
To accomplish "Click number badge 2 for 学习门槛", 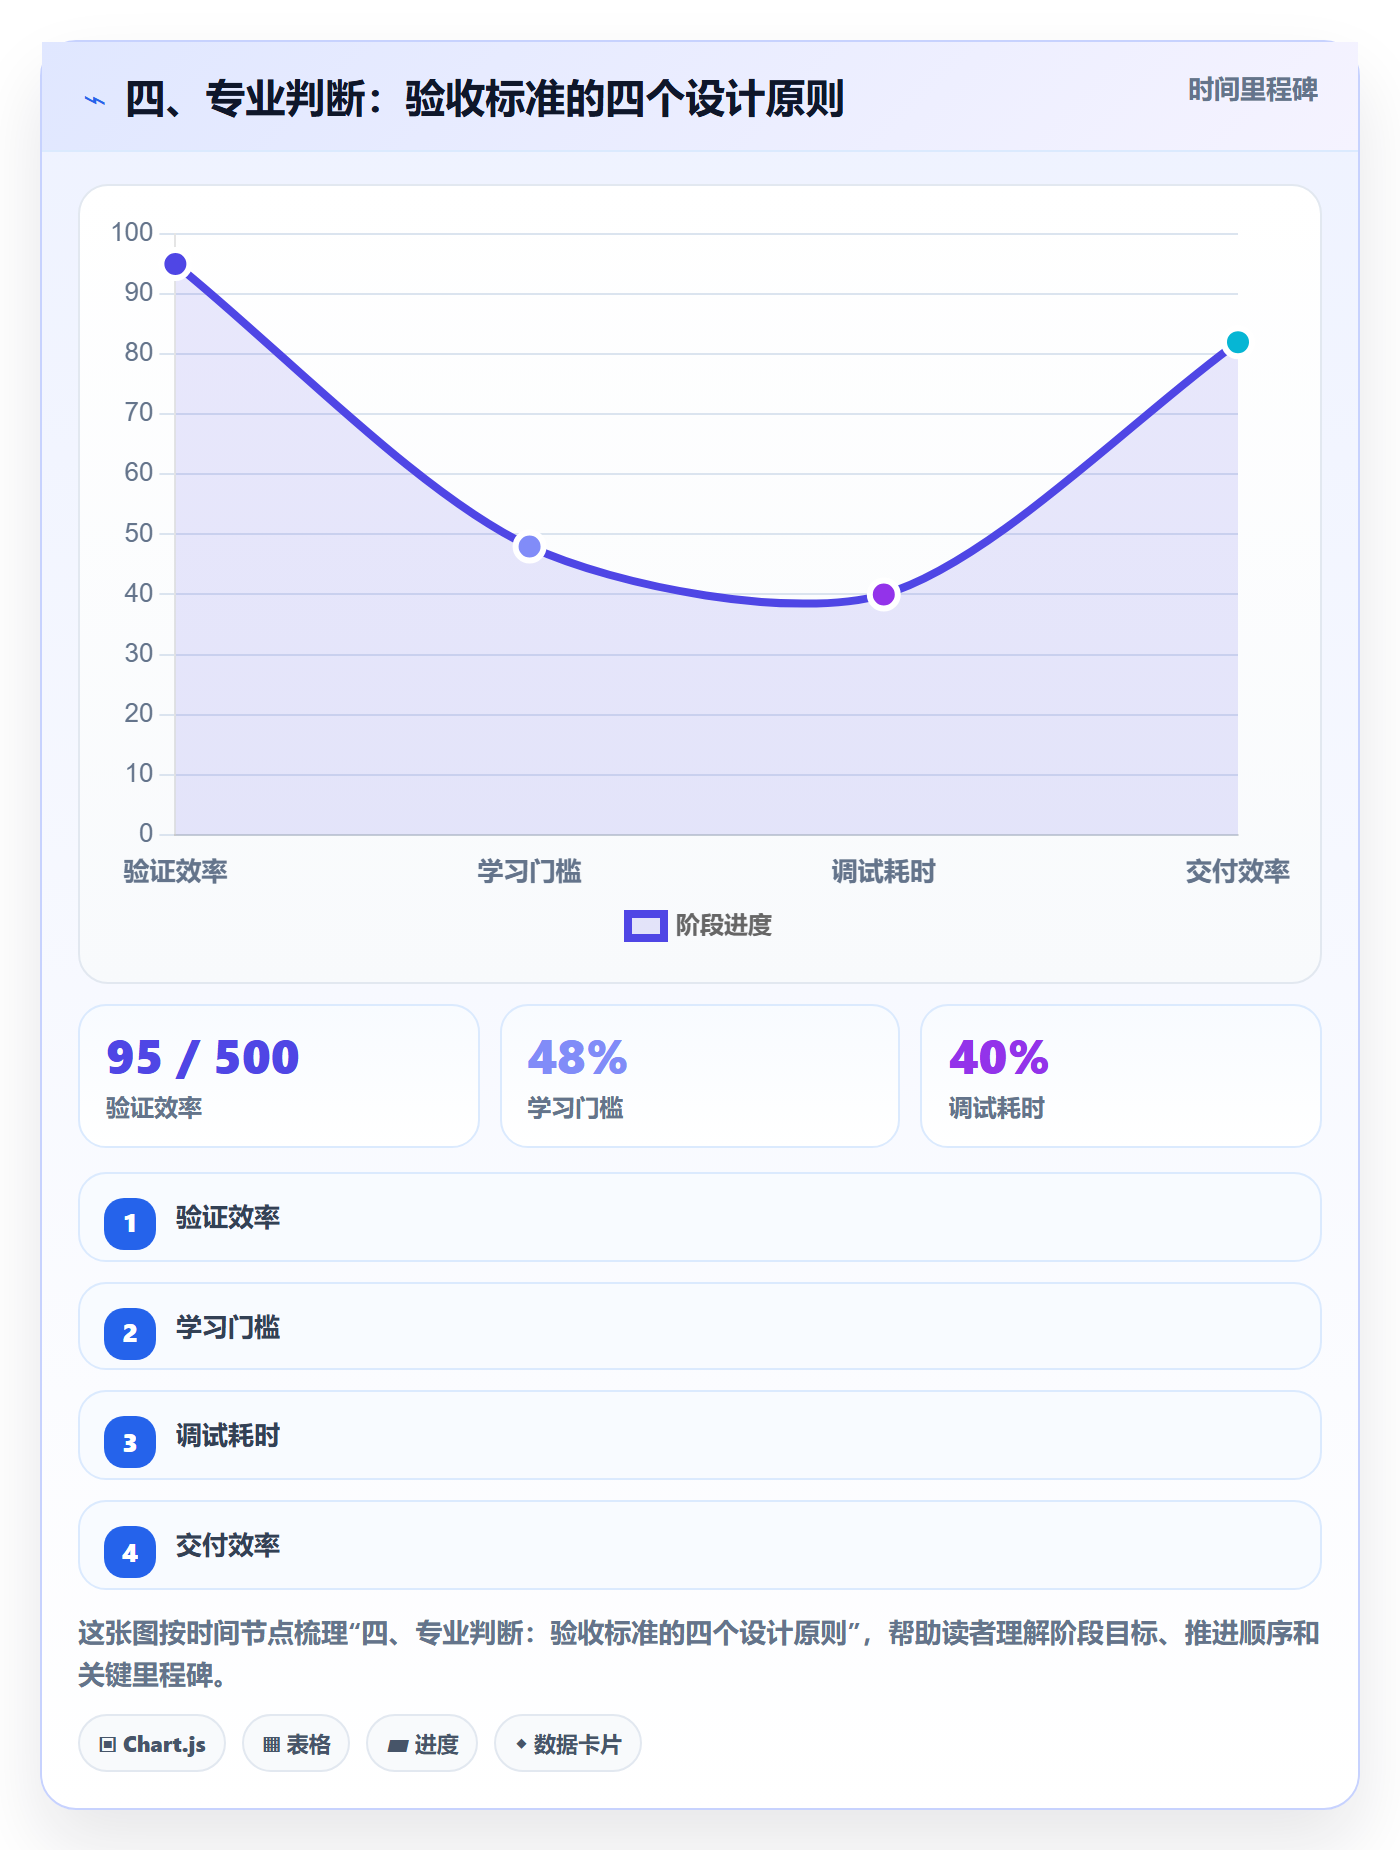I will pyautogui.click(x=130, y=1333).
